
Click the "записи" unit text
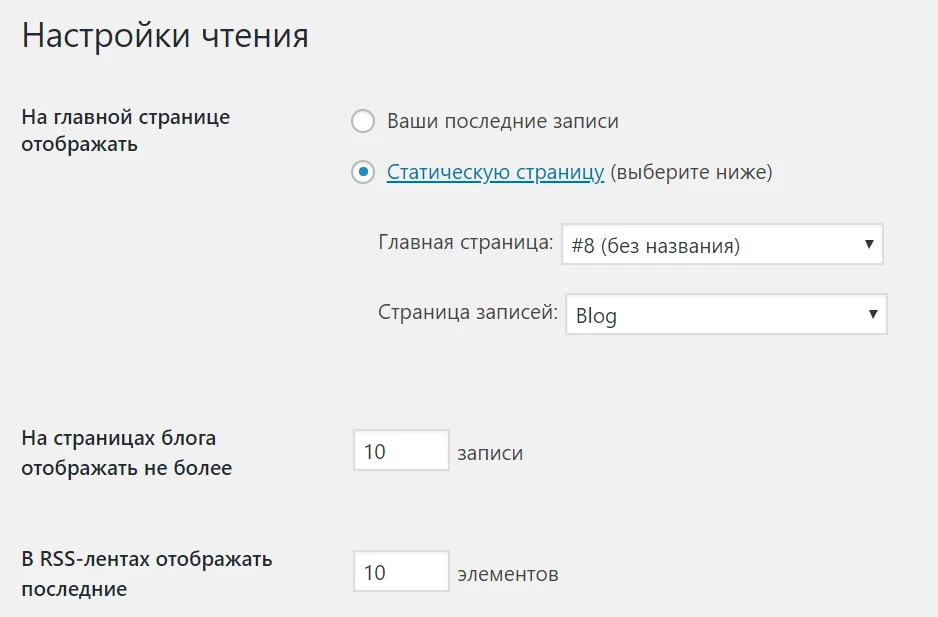(490, 453)
